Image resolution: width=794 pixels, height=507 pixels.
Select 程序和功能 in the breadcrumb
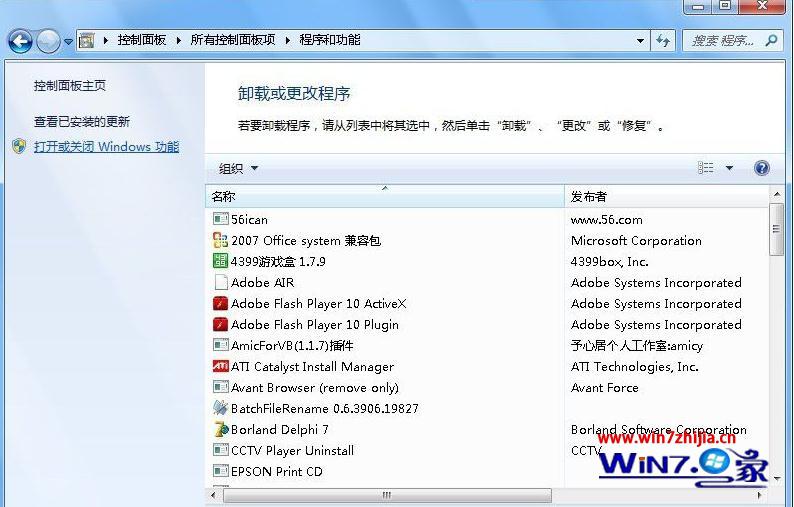click(330, 40)
